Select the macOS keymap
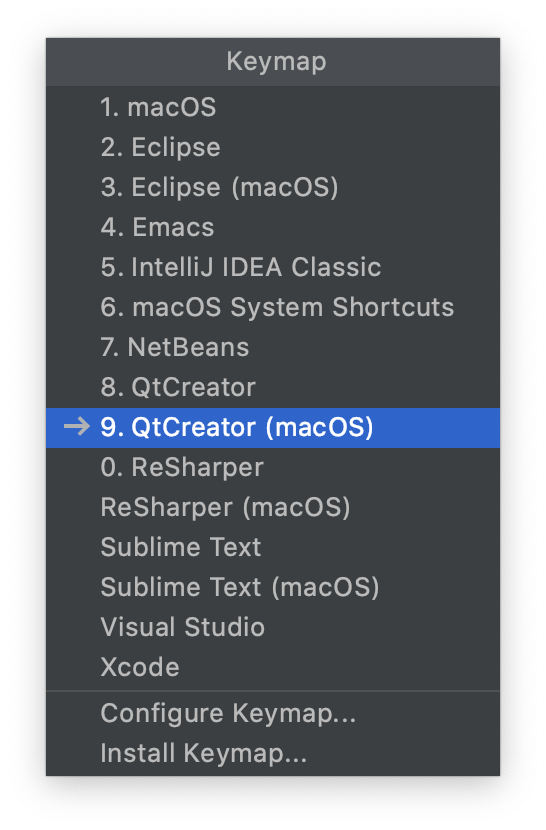Image resolution: width=546 pixels, height=830 pixels. (x=273, y=107)
